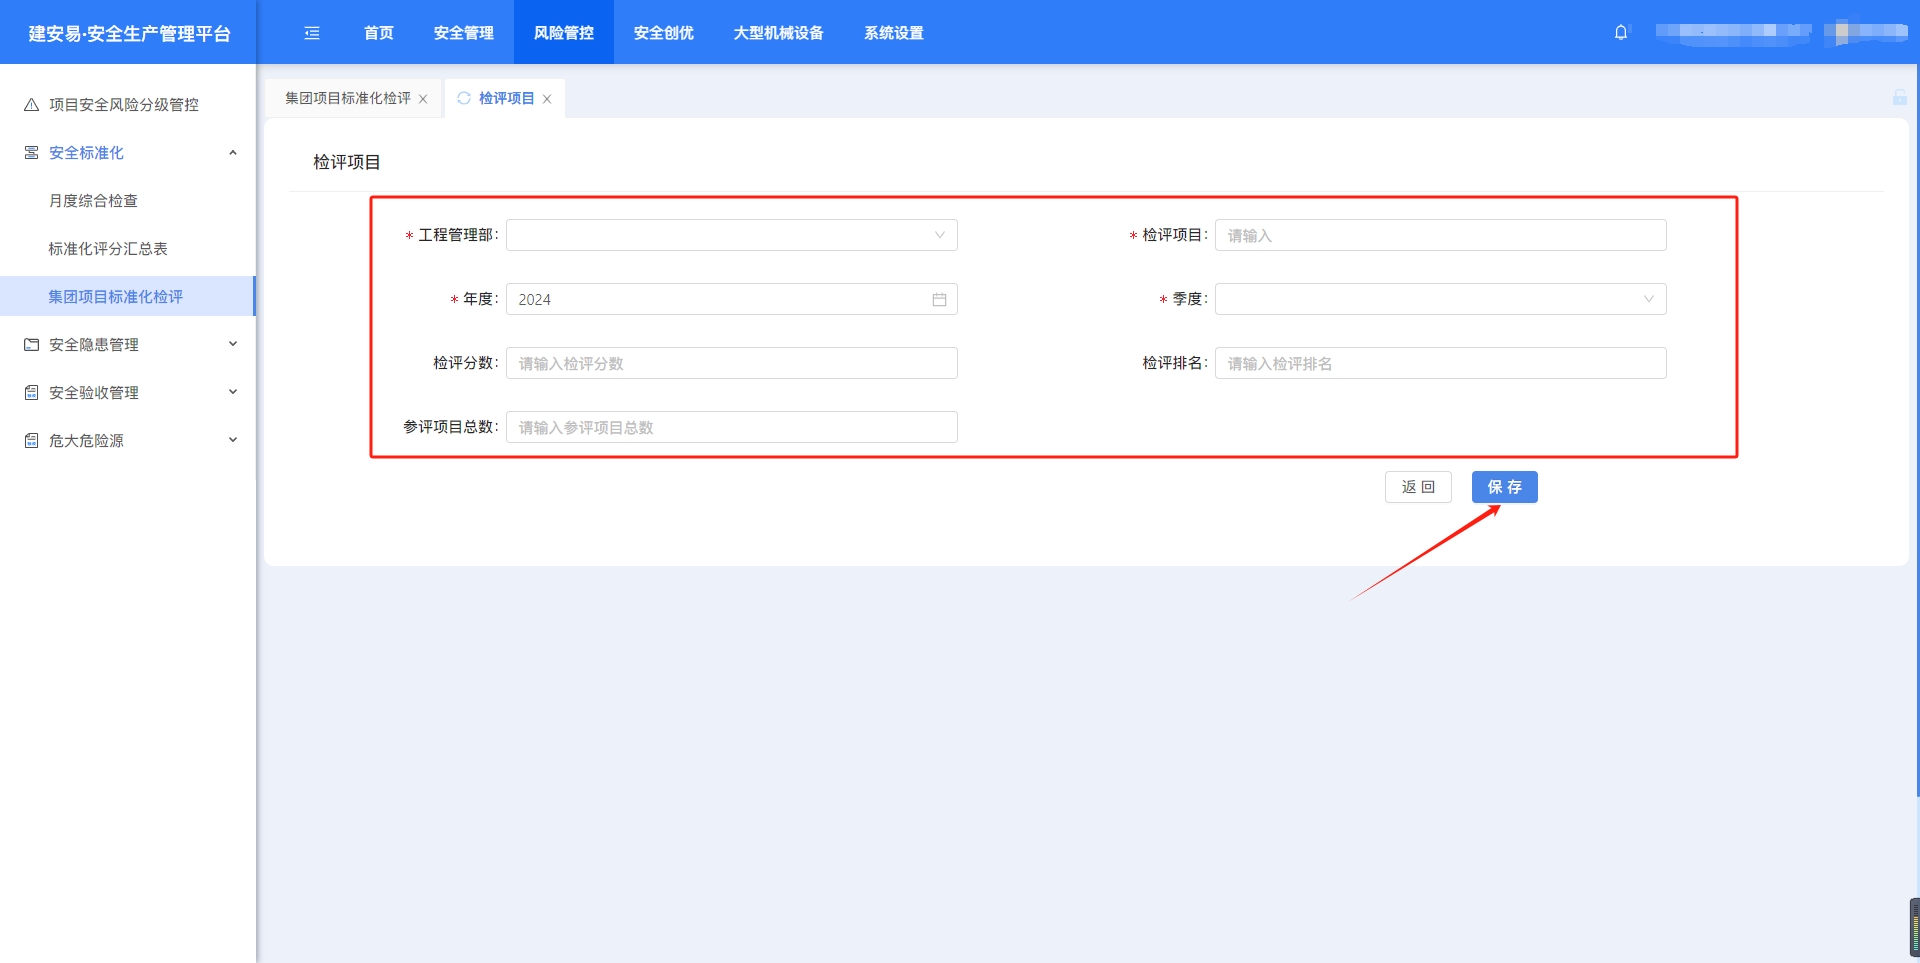This screenshot has height=963, width=1920.
Task: Click the calendar icon in 年度 field
Action: click(x=939, y=299)
